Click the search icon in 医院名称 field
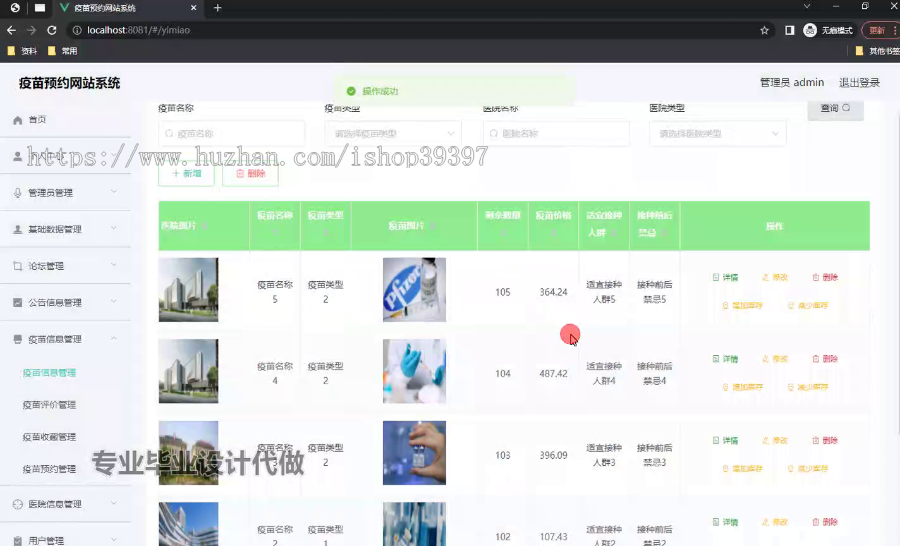Viewport: 900px width, 546px height. (494, 134)
